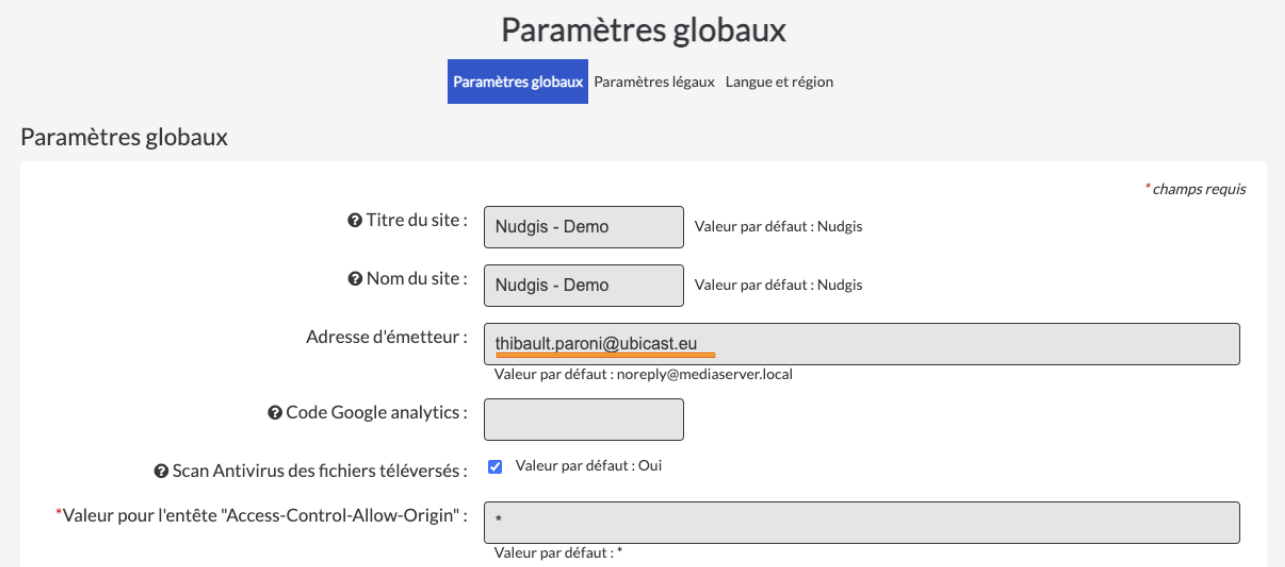Click into the Nom du site text box
Screen dimensions: 1285x567
click(584, 285)
